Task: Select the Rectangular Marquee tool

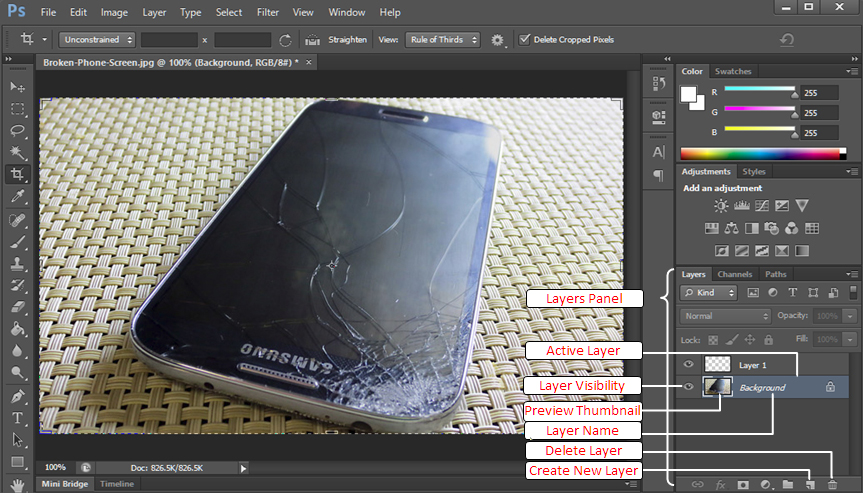Action: tap(17, 109)
